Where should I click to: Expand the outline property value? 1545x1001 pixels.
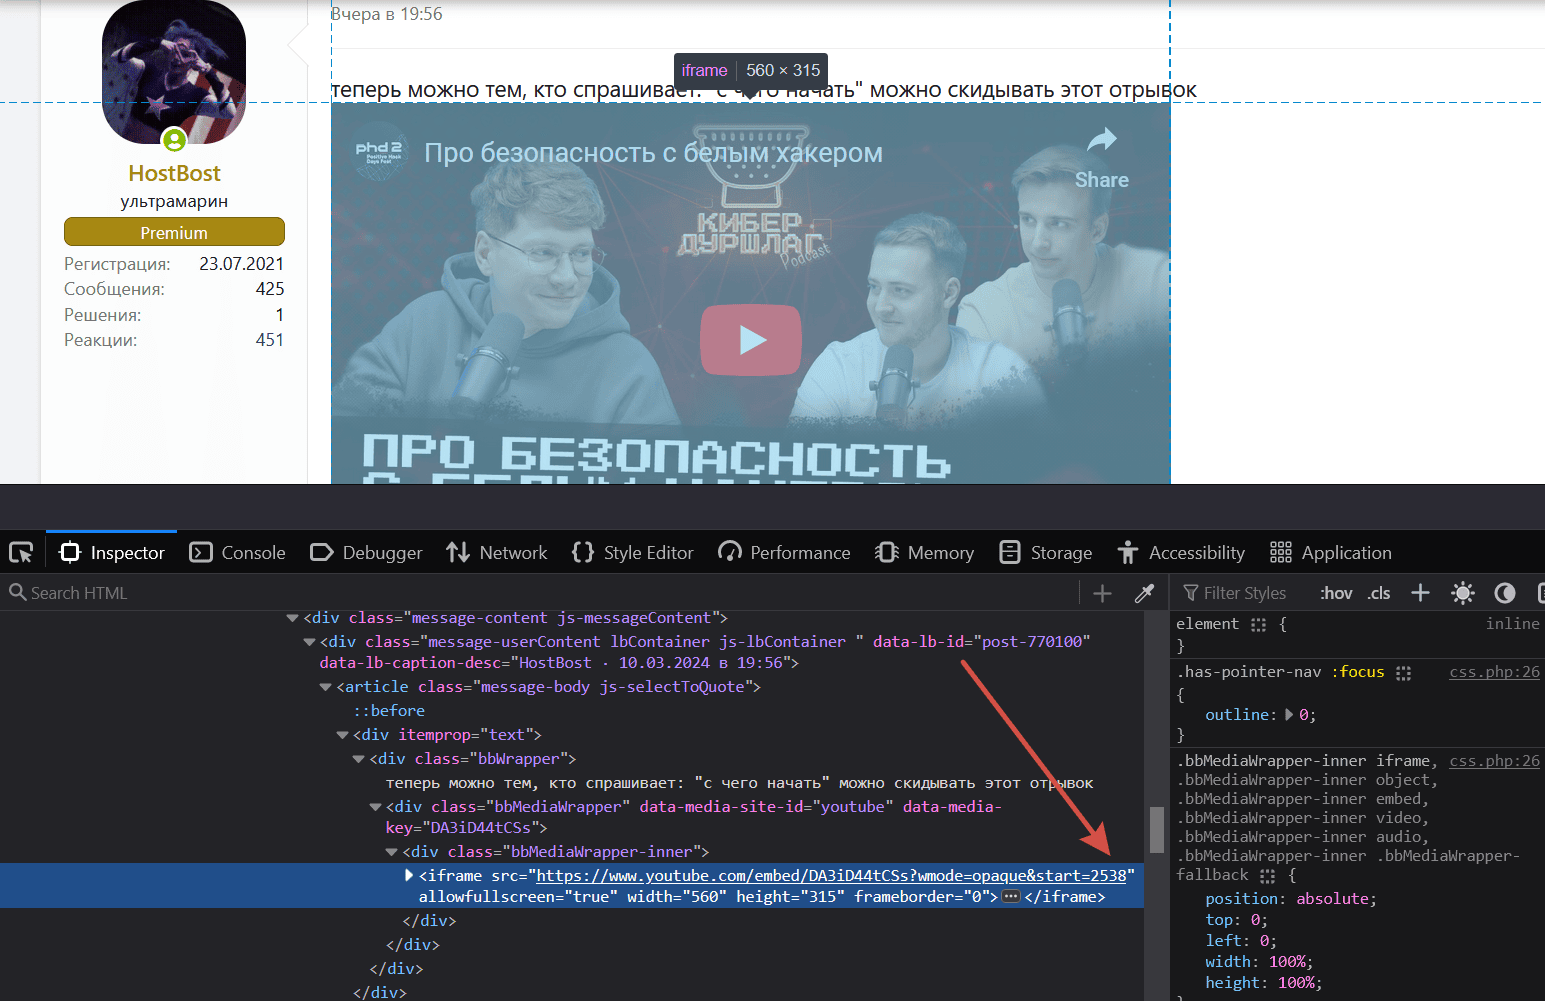(1289, 715)
